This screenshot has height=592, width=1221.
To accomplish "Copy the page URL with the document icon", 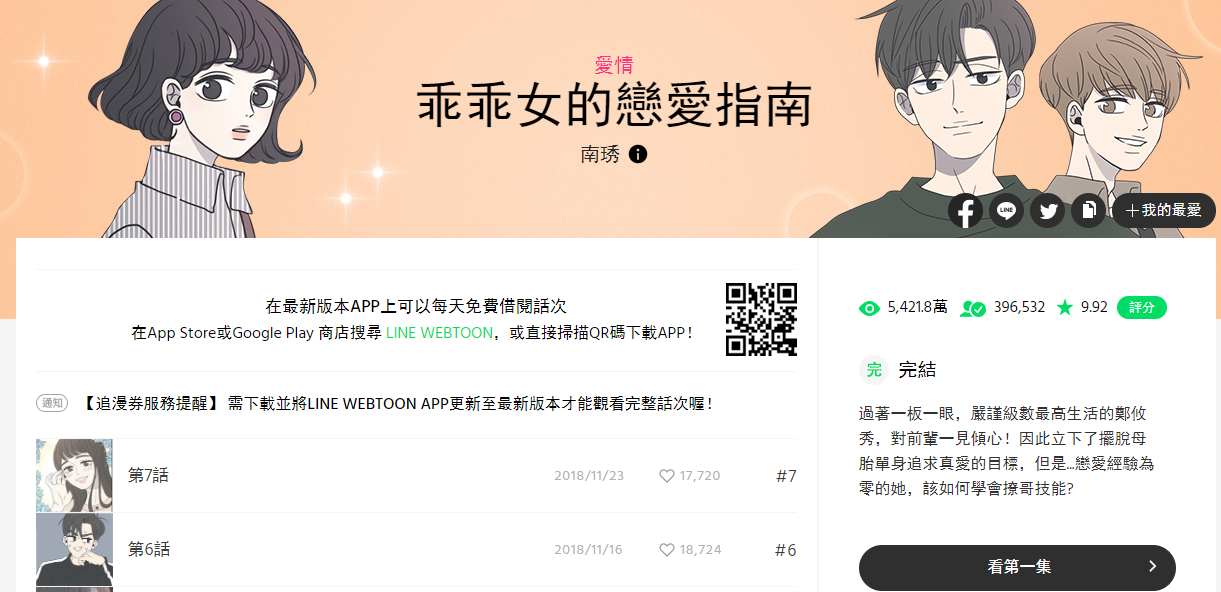I will pos(1088,211).
